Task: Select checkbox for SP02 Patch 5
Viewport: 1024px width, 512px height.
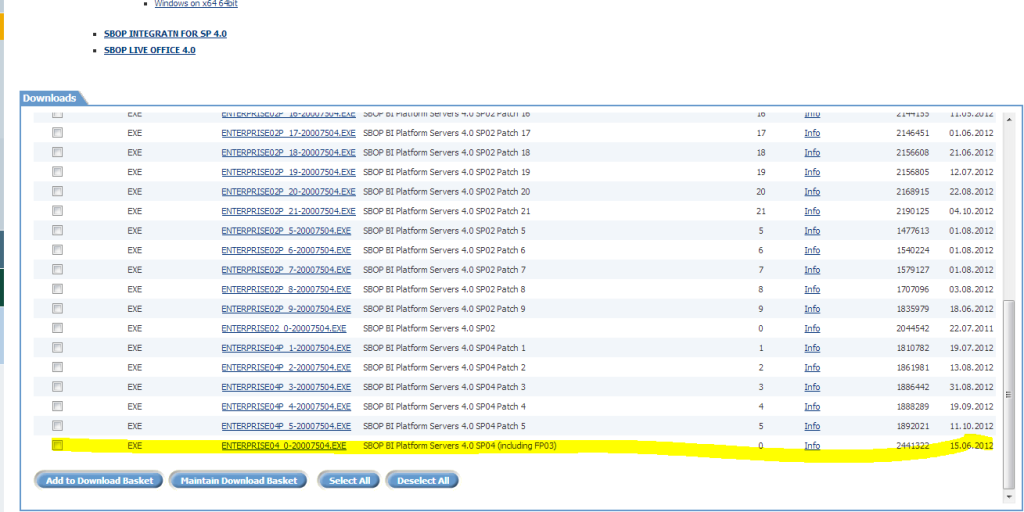Action: pyautogui.click(x=57, y=231)
